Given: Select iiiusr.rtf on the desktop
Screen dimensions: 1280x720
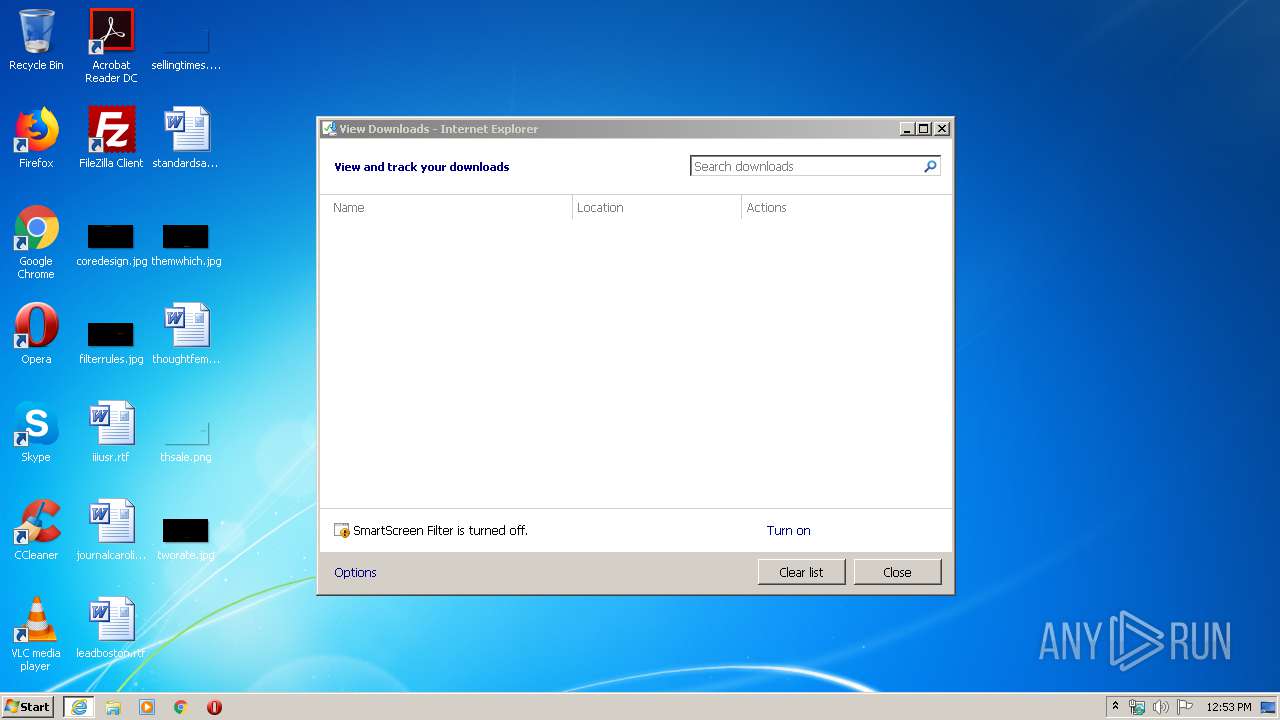Looking at the screenshot, I should [111, 432].
